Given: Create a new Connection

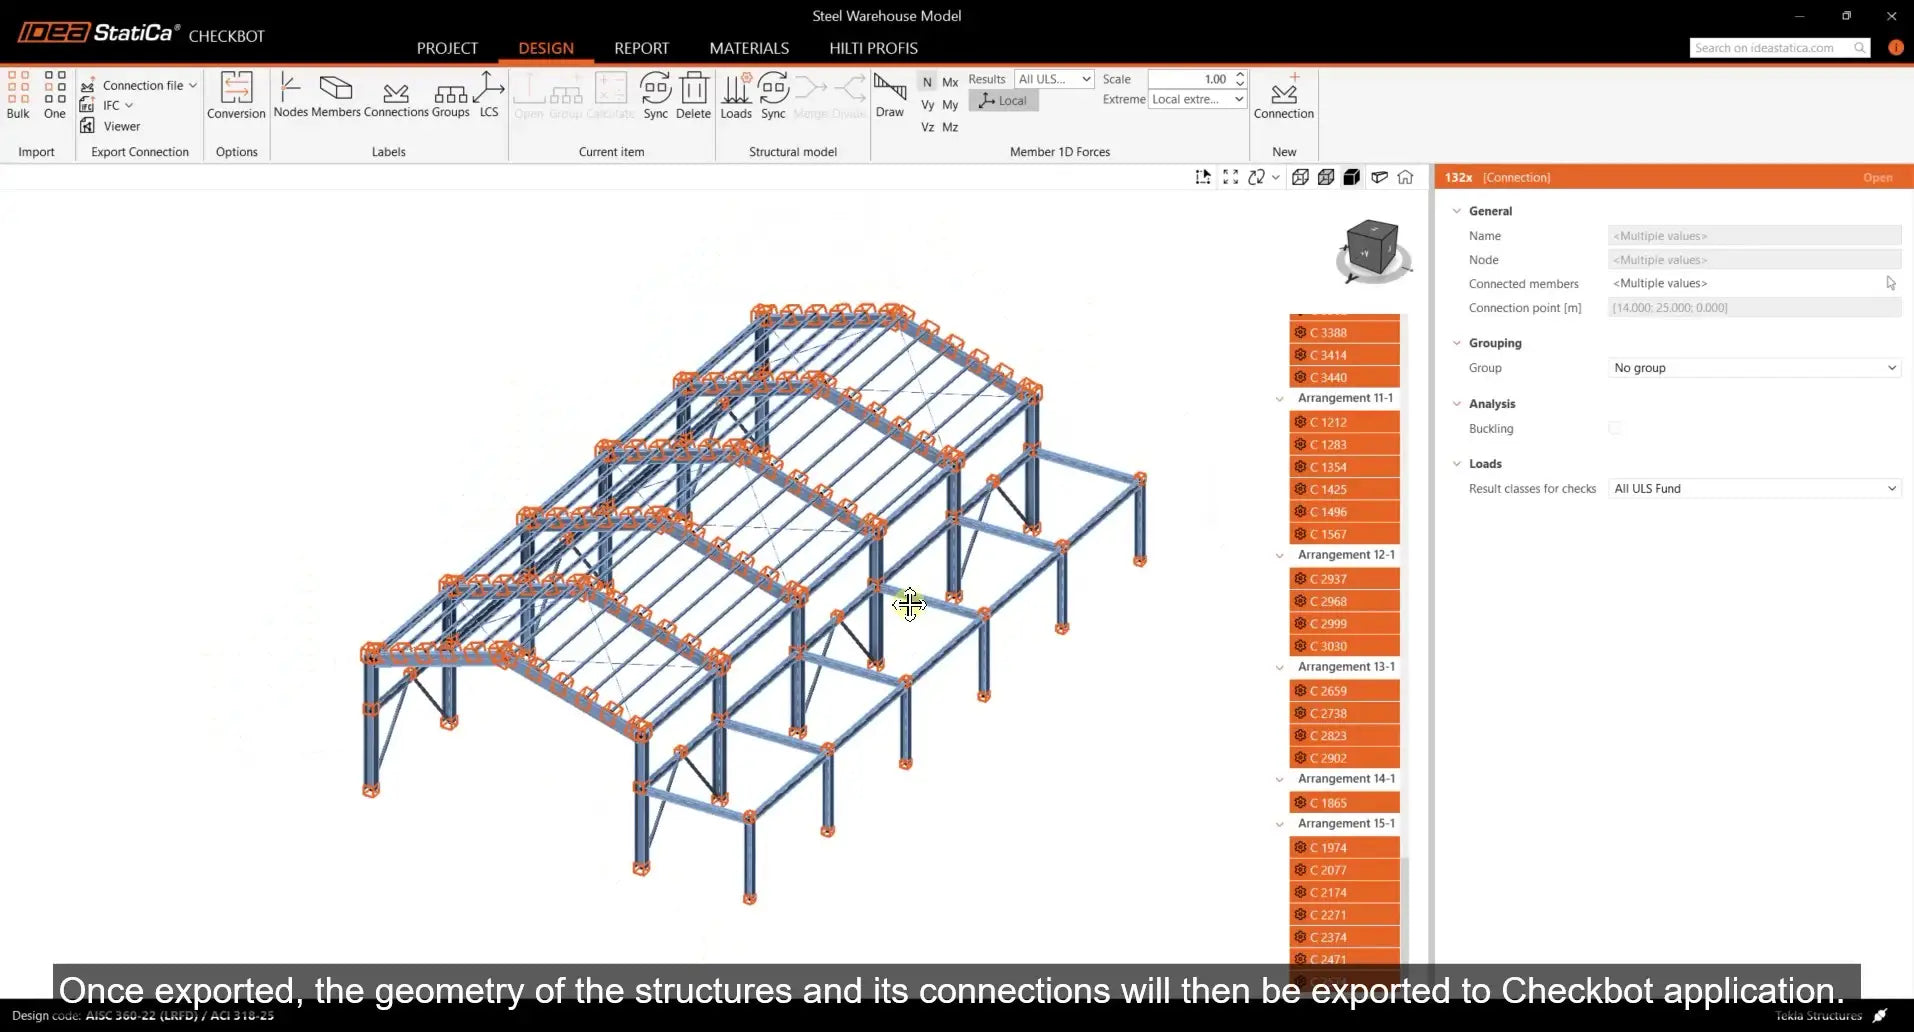Looking at the screenshot, I should point(1284,96).
